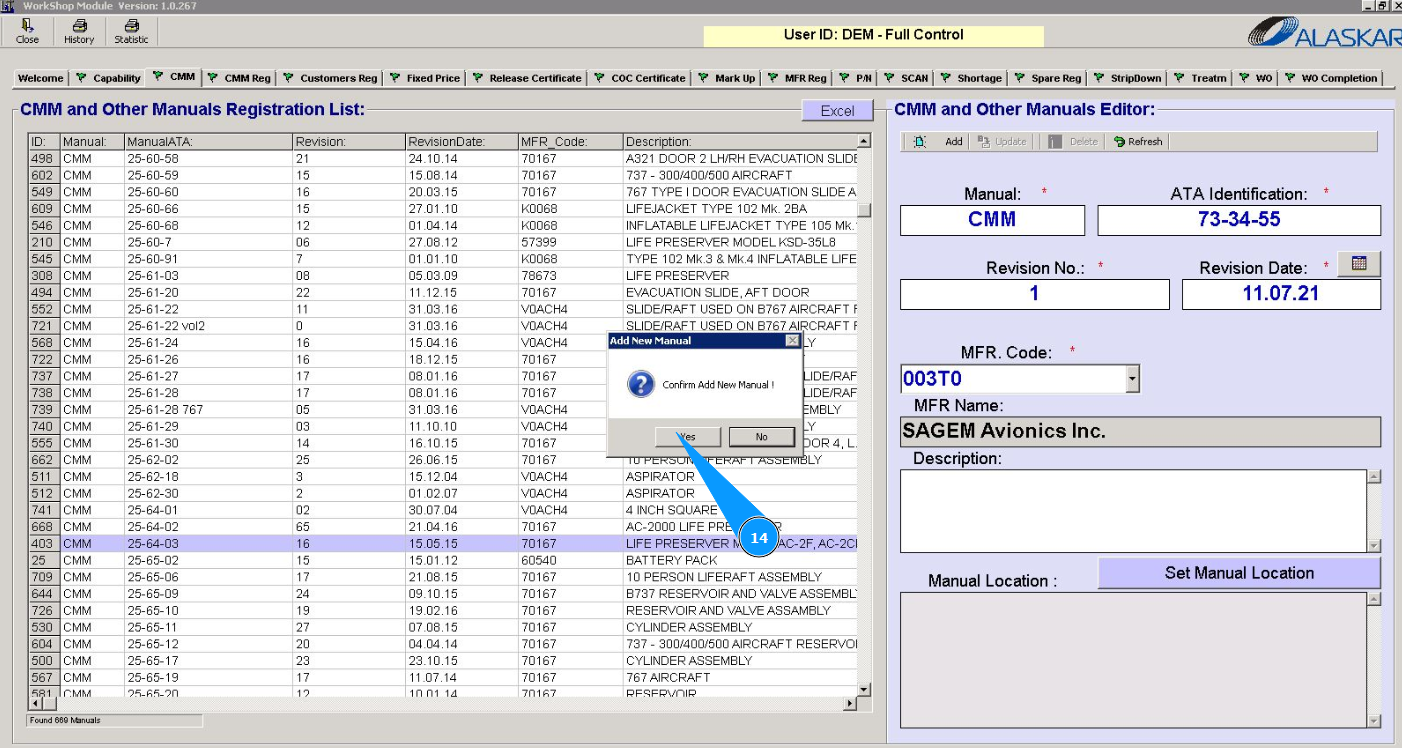Screen dimensions: 1402x749
Task: Click the Revision No. input field
Action: point(1034,294)
